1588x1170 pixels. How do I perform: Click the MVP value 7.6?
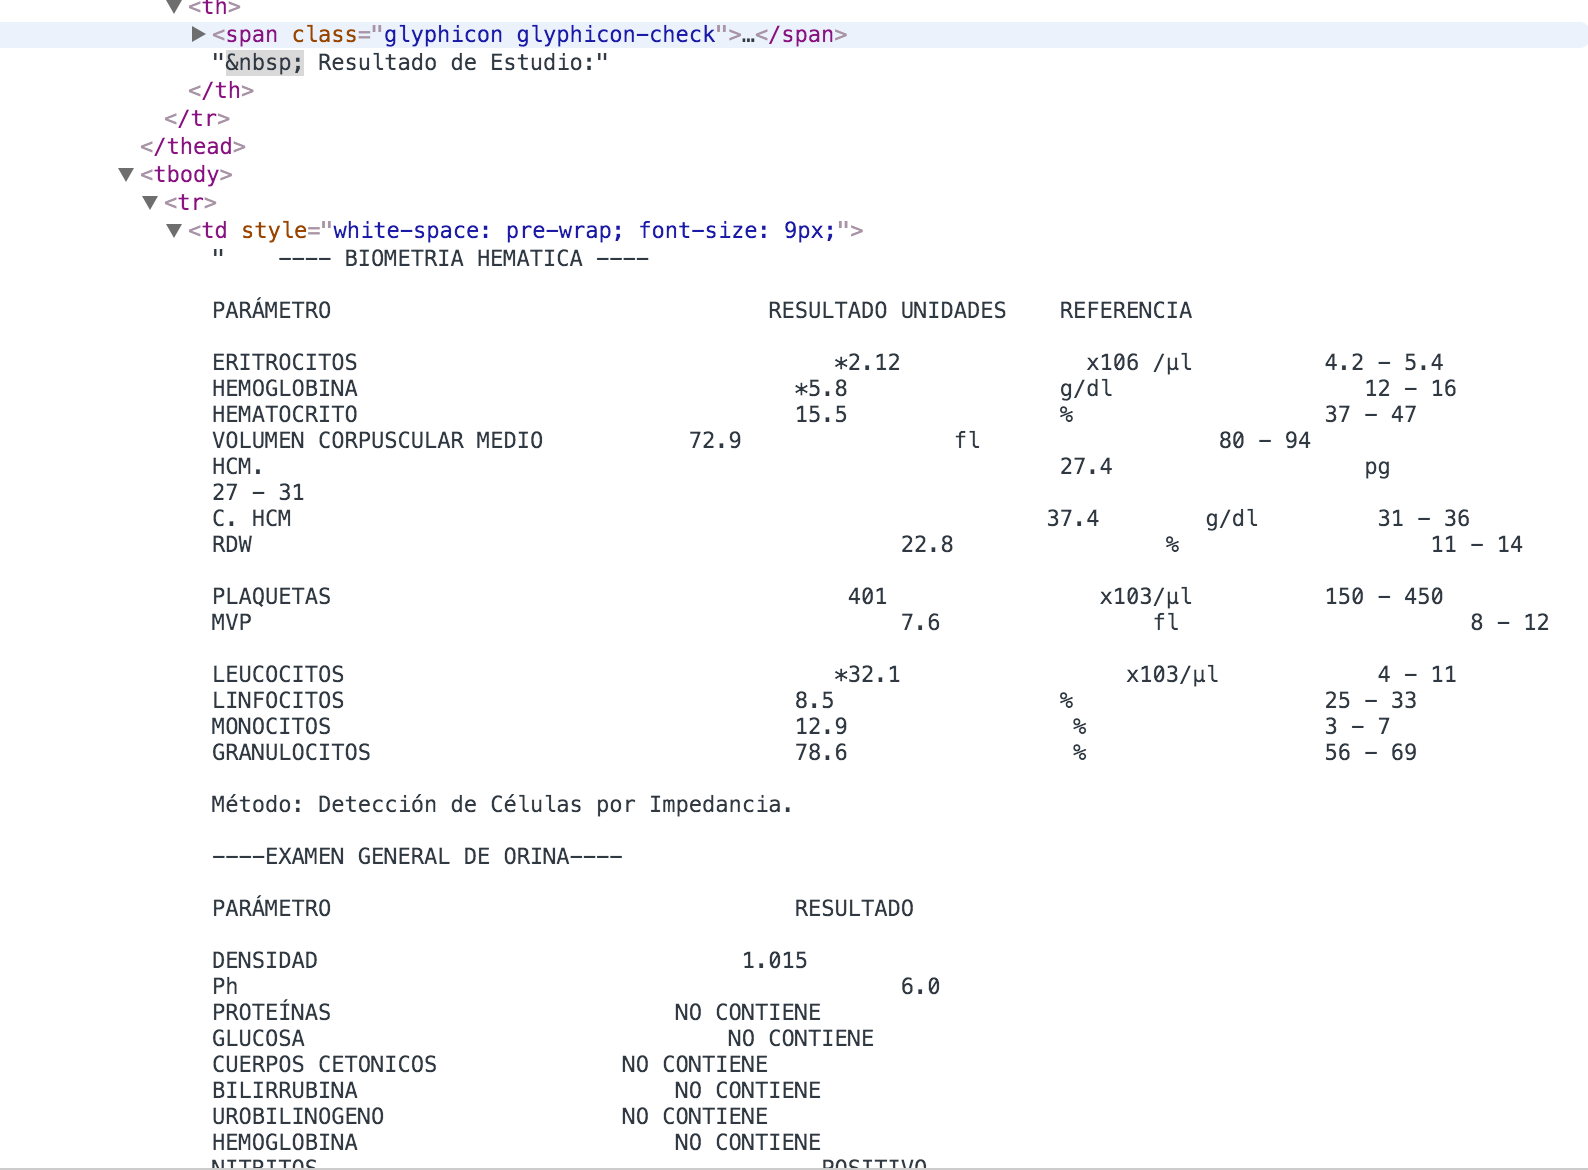(x=920, y=622)
